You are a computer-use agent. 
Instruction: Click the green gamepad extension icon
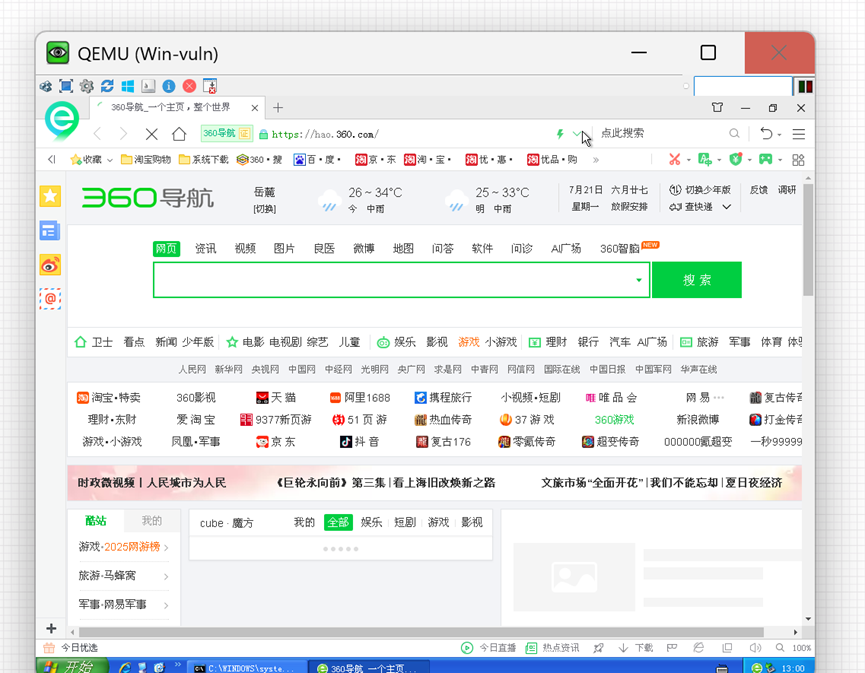tap(766, 159)
